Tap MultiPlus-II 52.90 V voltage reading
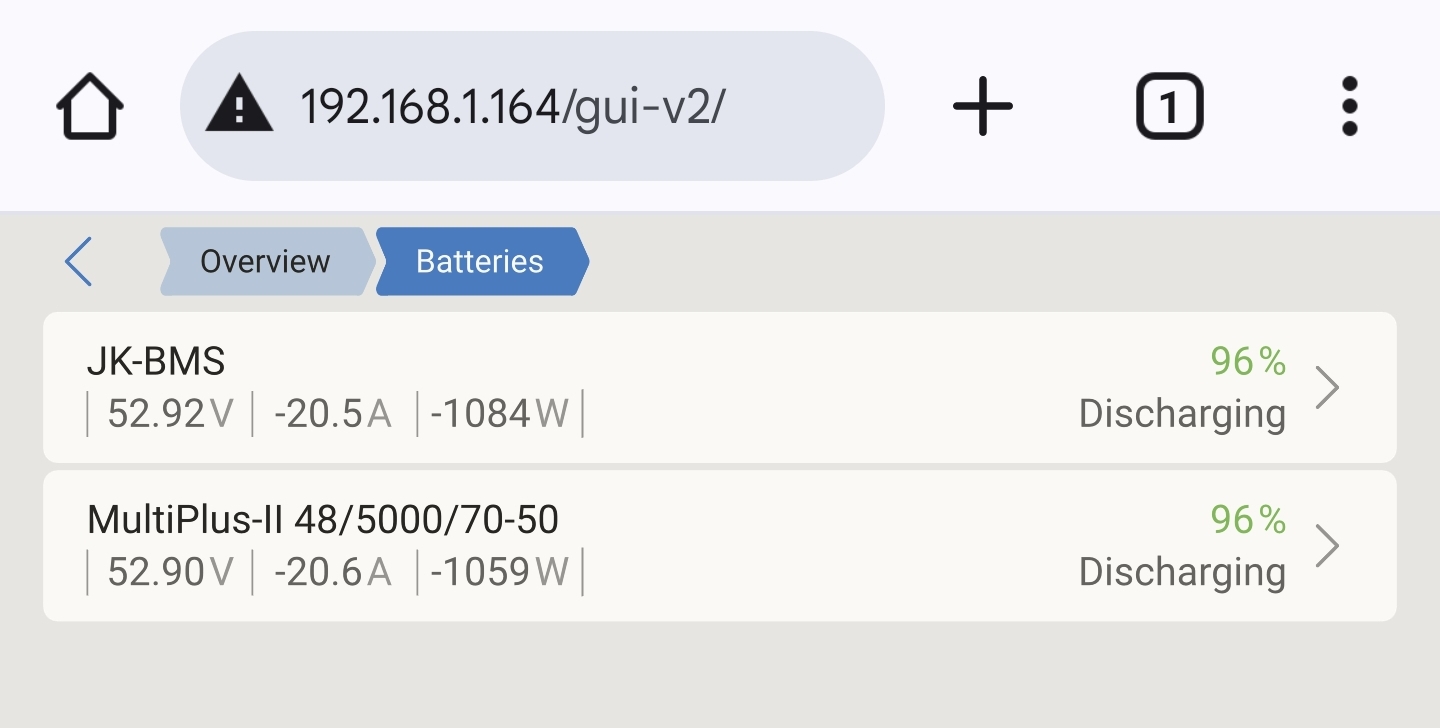Image resolution: width=1440 pixels, height=728 pixels. [170, 572]
